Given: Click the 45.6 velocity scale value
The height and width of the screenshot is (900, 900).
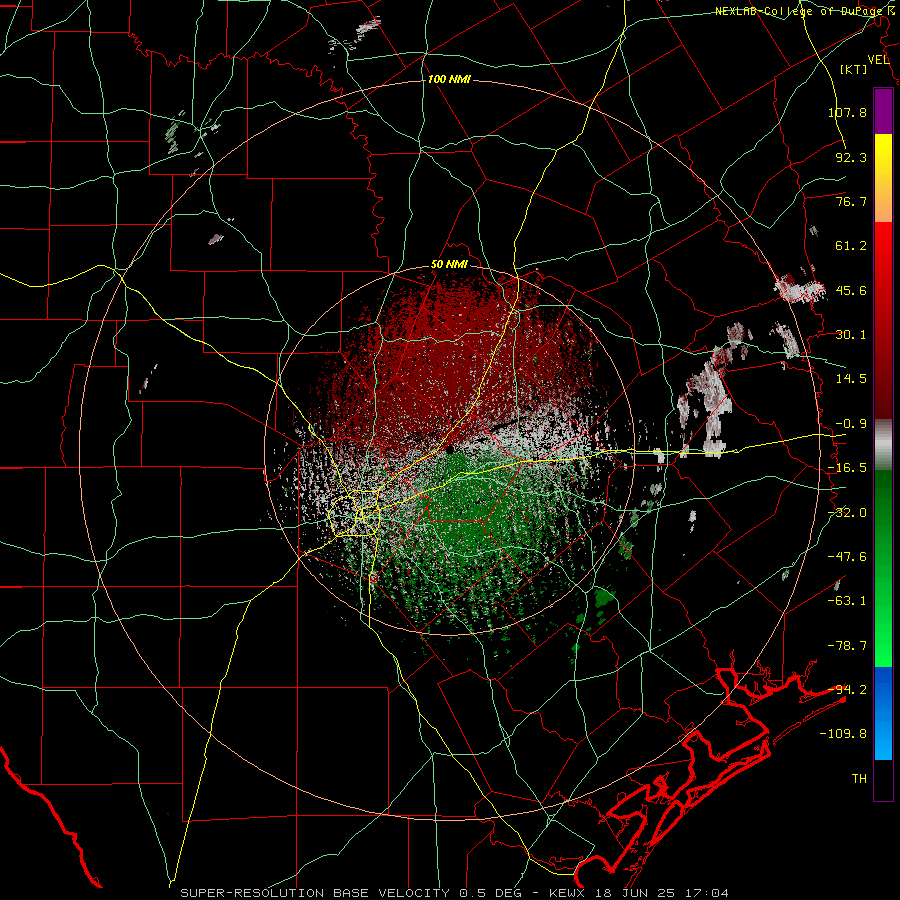Looking at the screenshot, I should click(x=851, y=290).
